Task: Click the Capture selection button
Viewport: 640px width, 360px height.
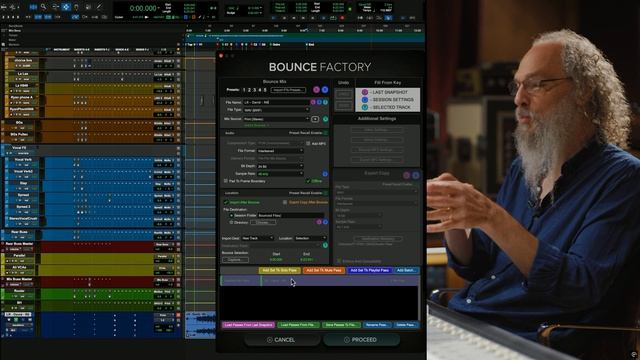Action: pyautogui.click(x=235, y=260)
